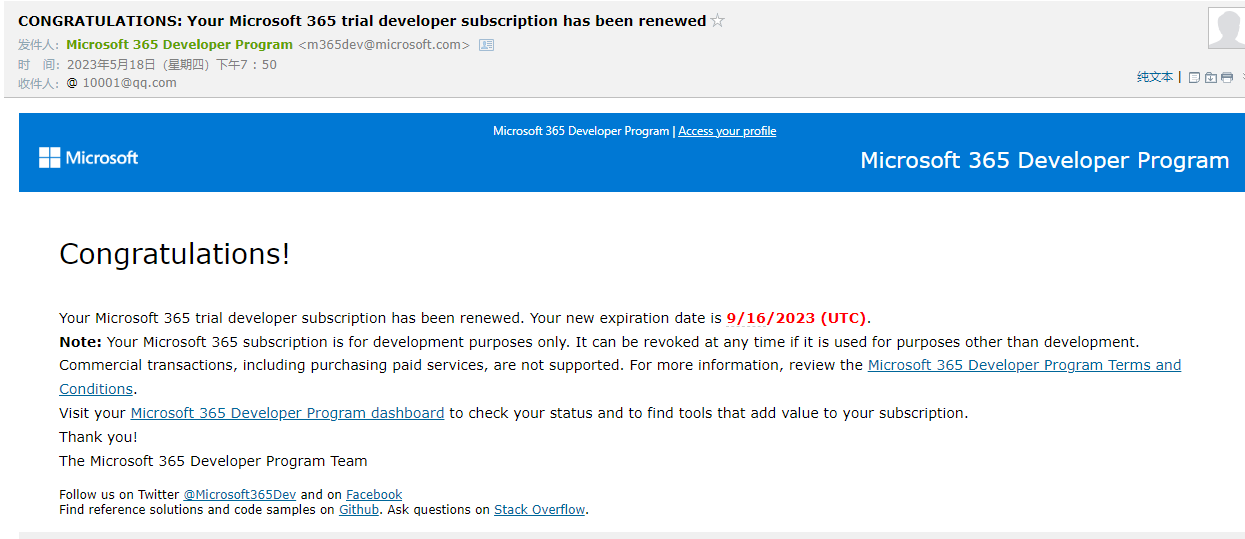Open the Github link
1245x539 pixels.
[359, 510]
